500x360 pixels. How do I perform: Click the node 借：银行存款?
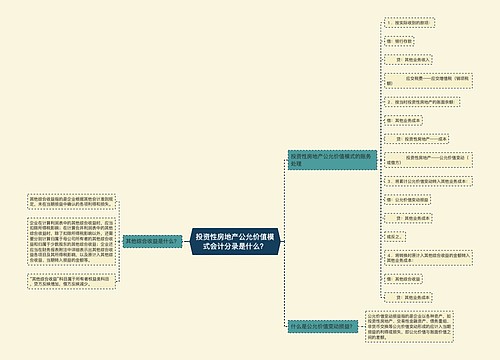(x=399, y=41)
